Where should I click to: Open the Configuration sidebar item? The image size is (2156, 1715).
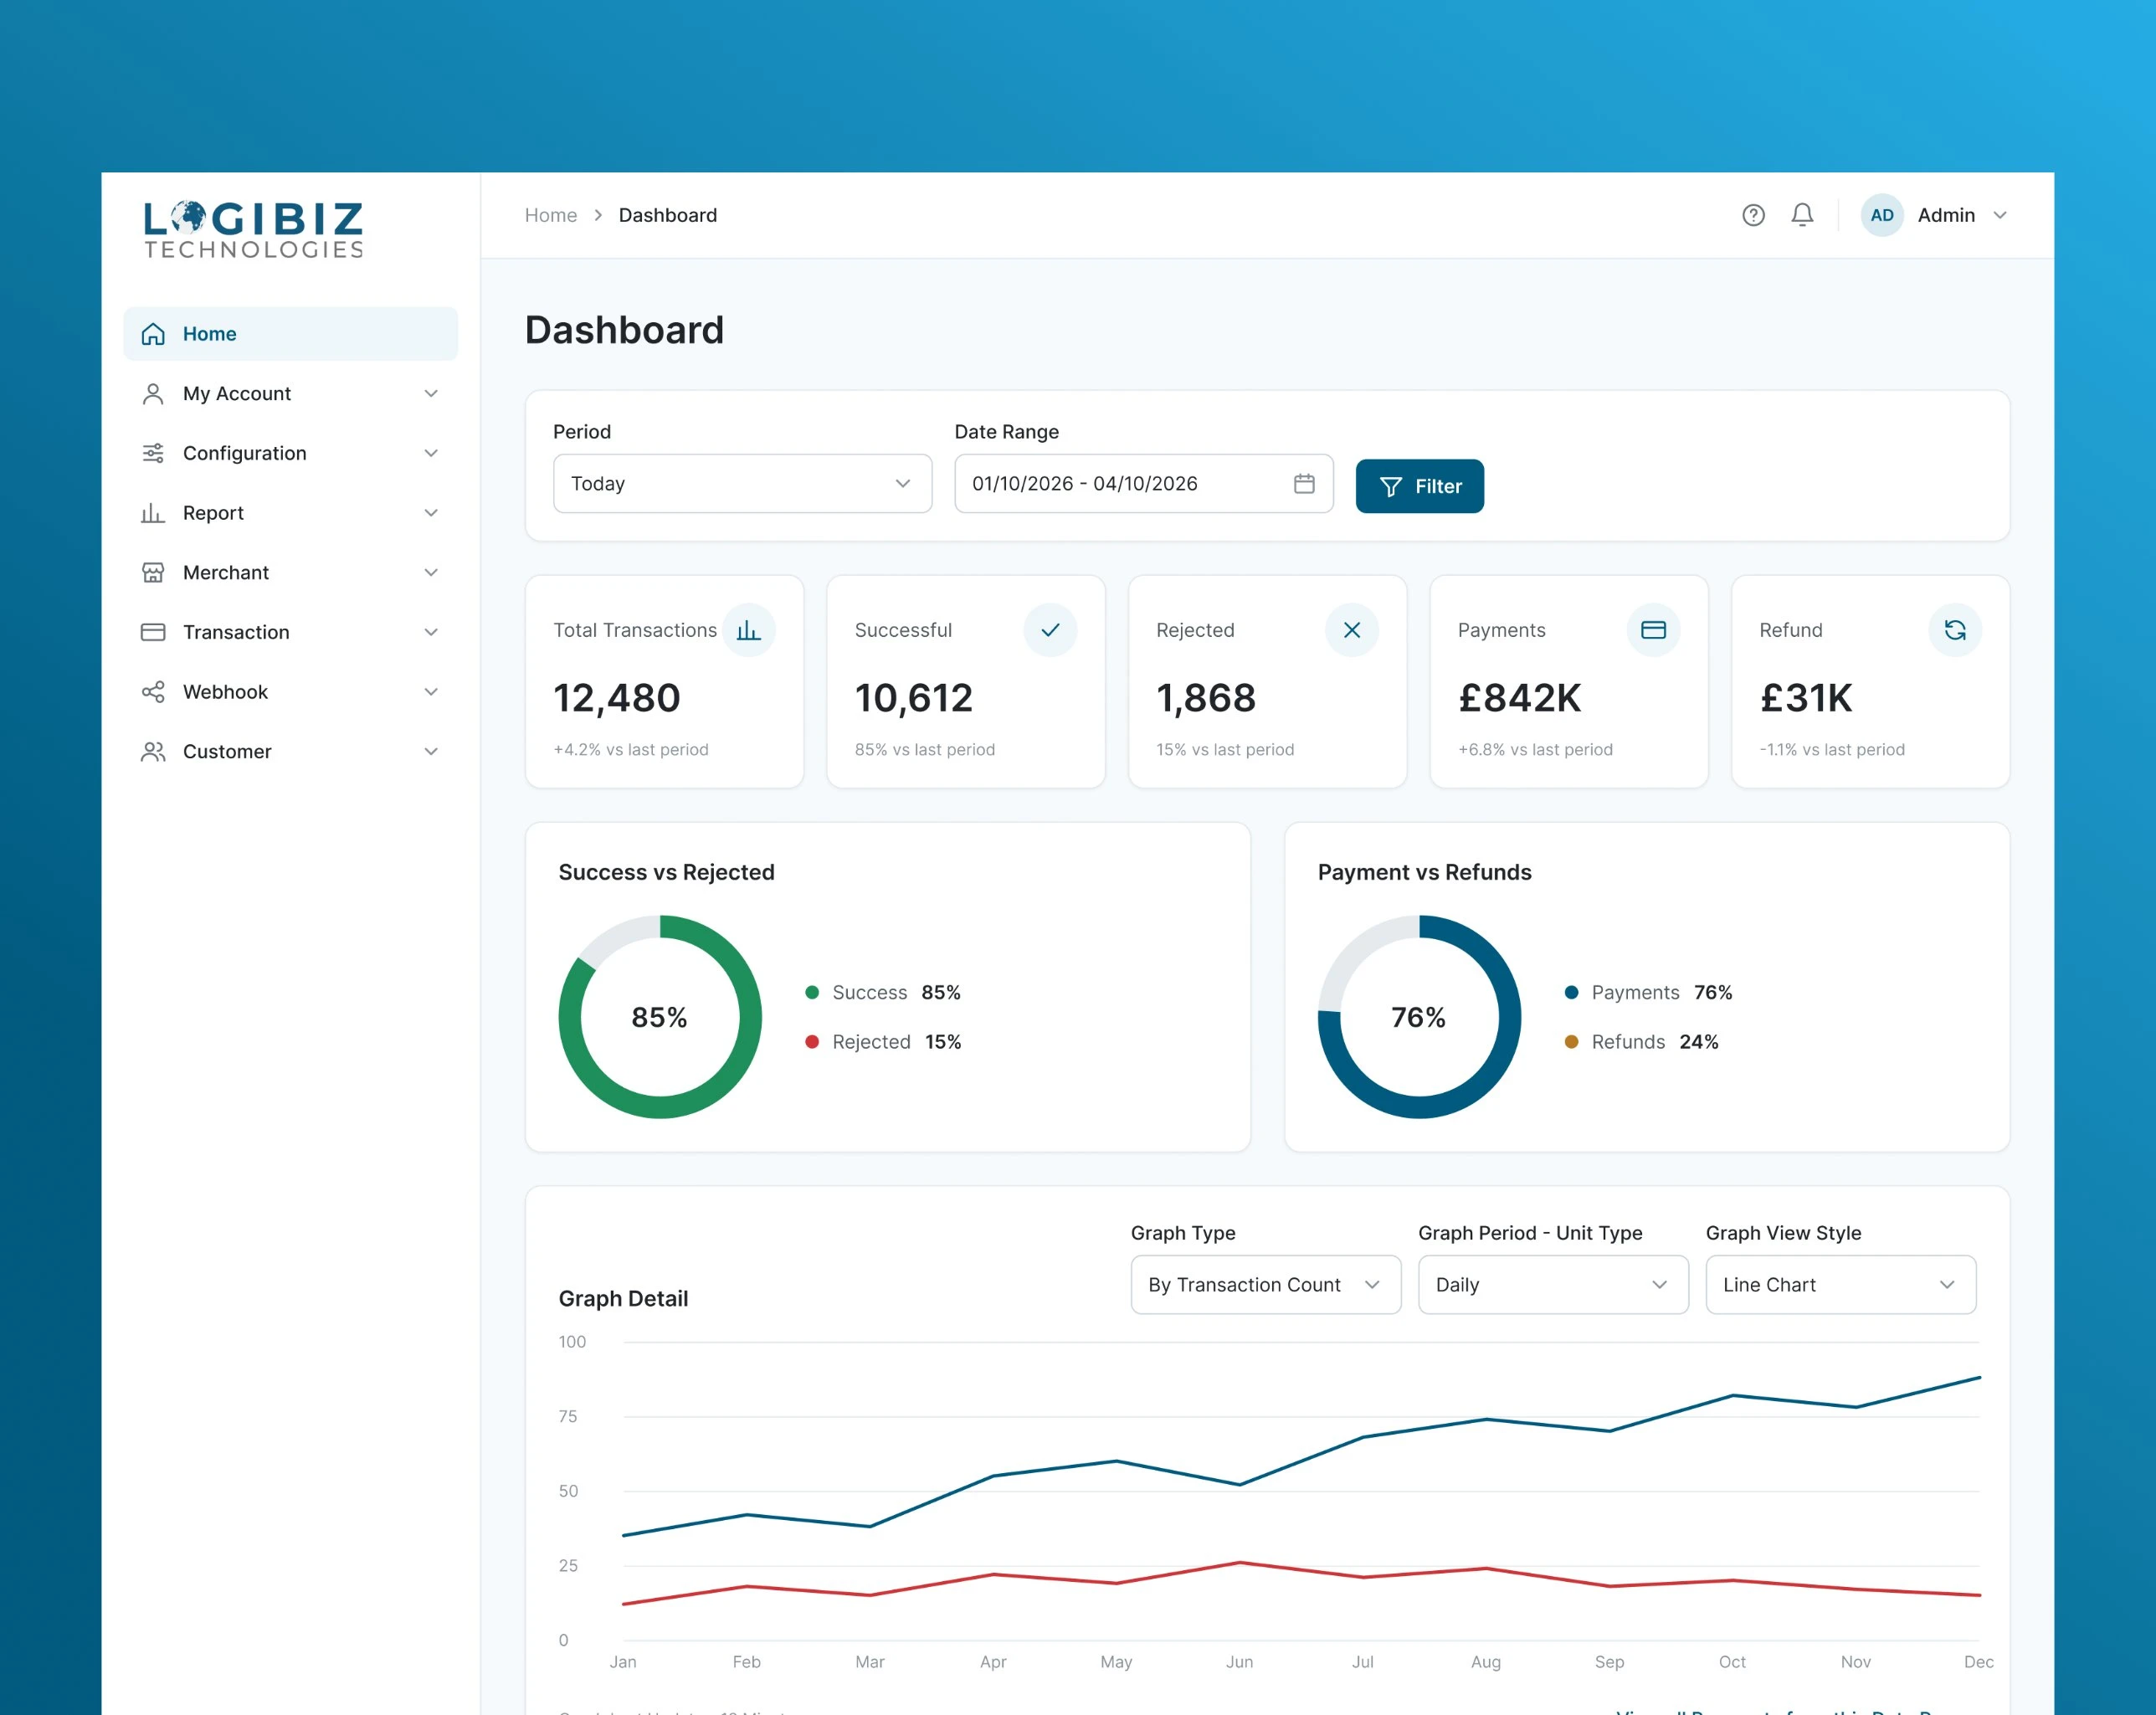[290, 453]
